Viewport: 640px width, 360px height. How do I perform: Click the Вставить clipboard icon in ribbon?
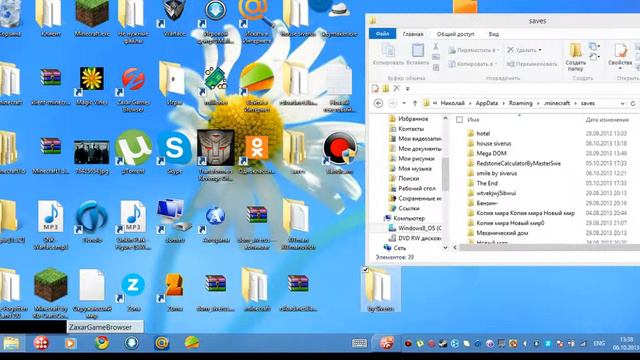[x=418, y=51]
